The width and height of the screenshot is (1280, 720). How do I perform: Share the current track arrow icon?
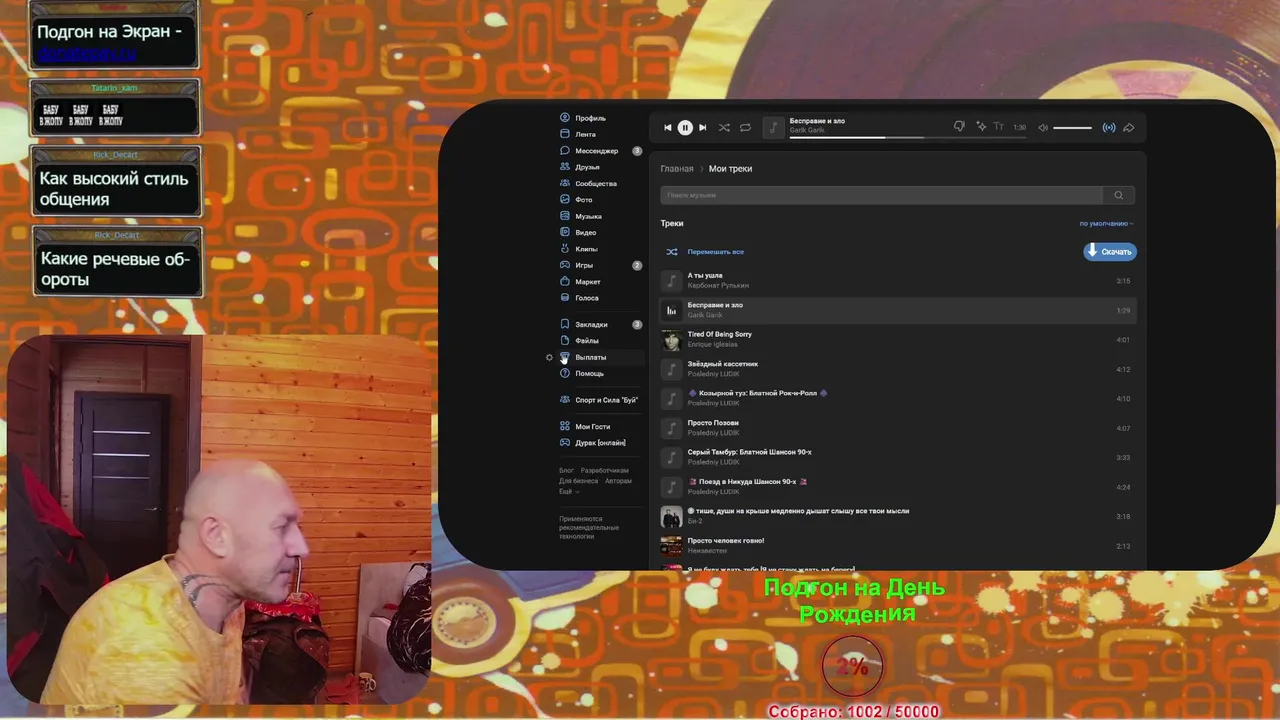1129,127
